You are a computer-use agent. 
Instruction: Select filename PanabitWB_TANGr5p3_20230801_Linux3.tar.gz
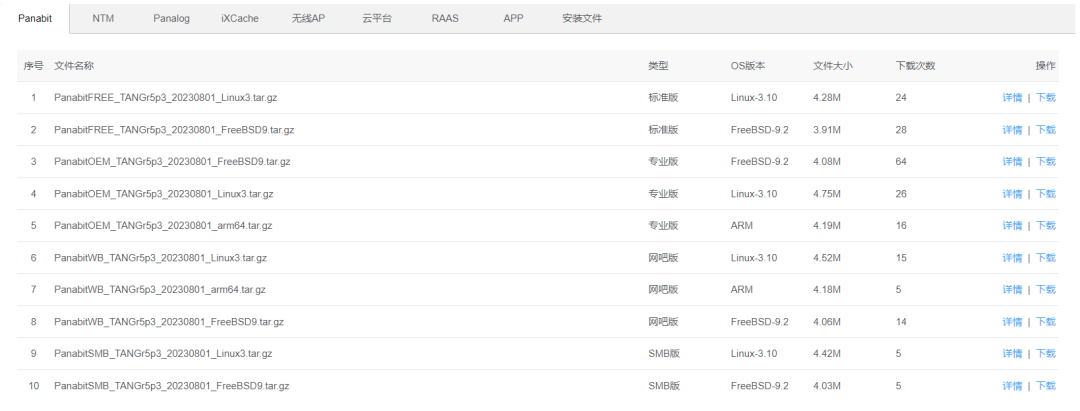pos(160,257)
